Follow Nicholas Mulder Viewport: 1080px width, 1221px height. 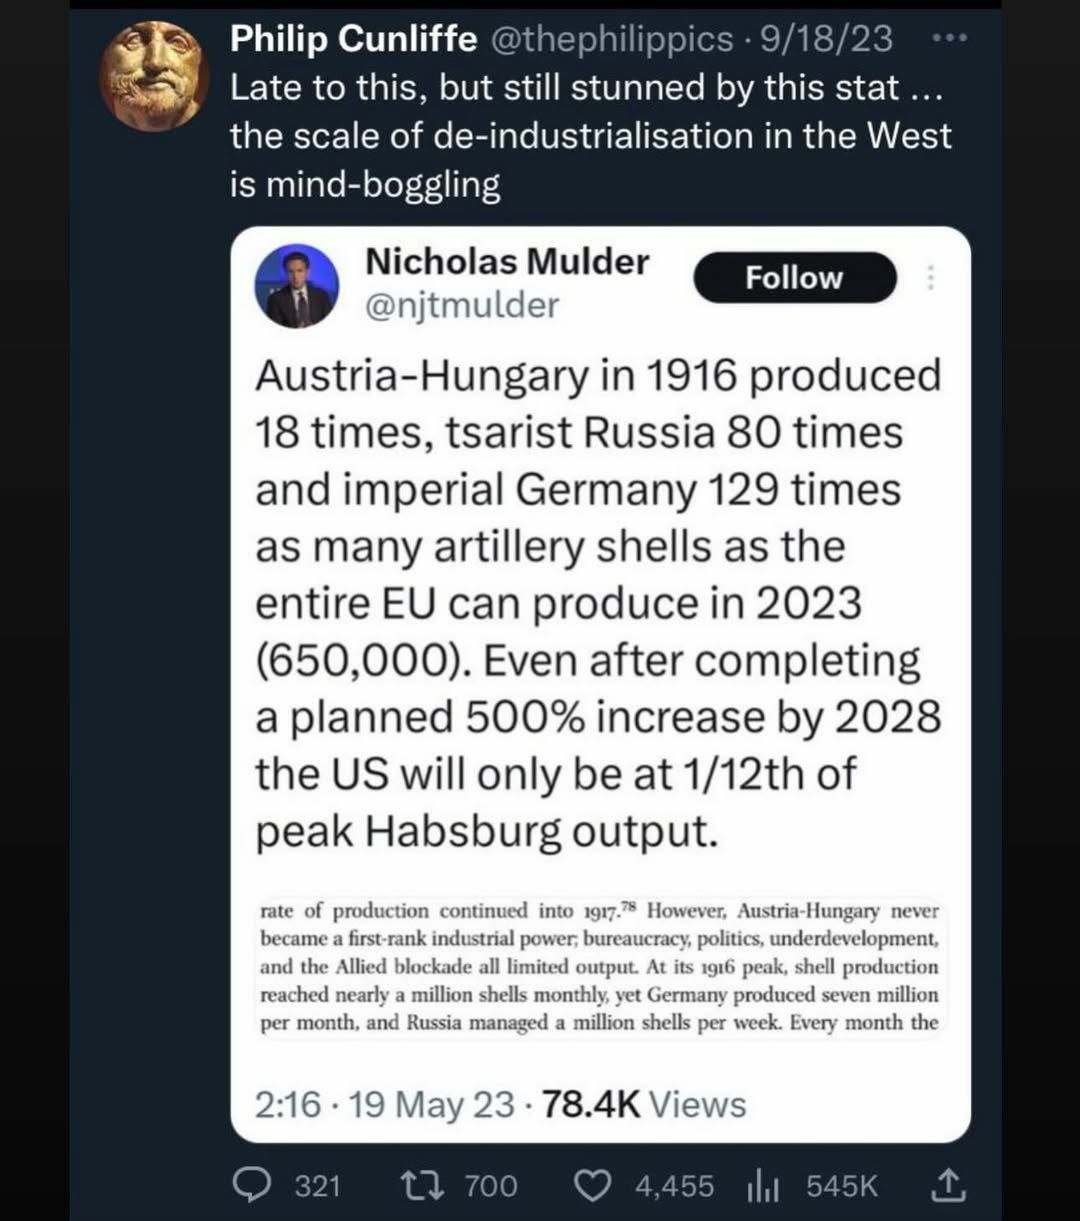click(794, 277)
